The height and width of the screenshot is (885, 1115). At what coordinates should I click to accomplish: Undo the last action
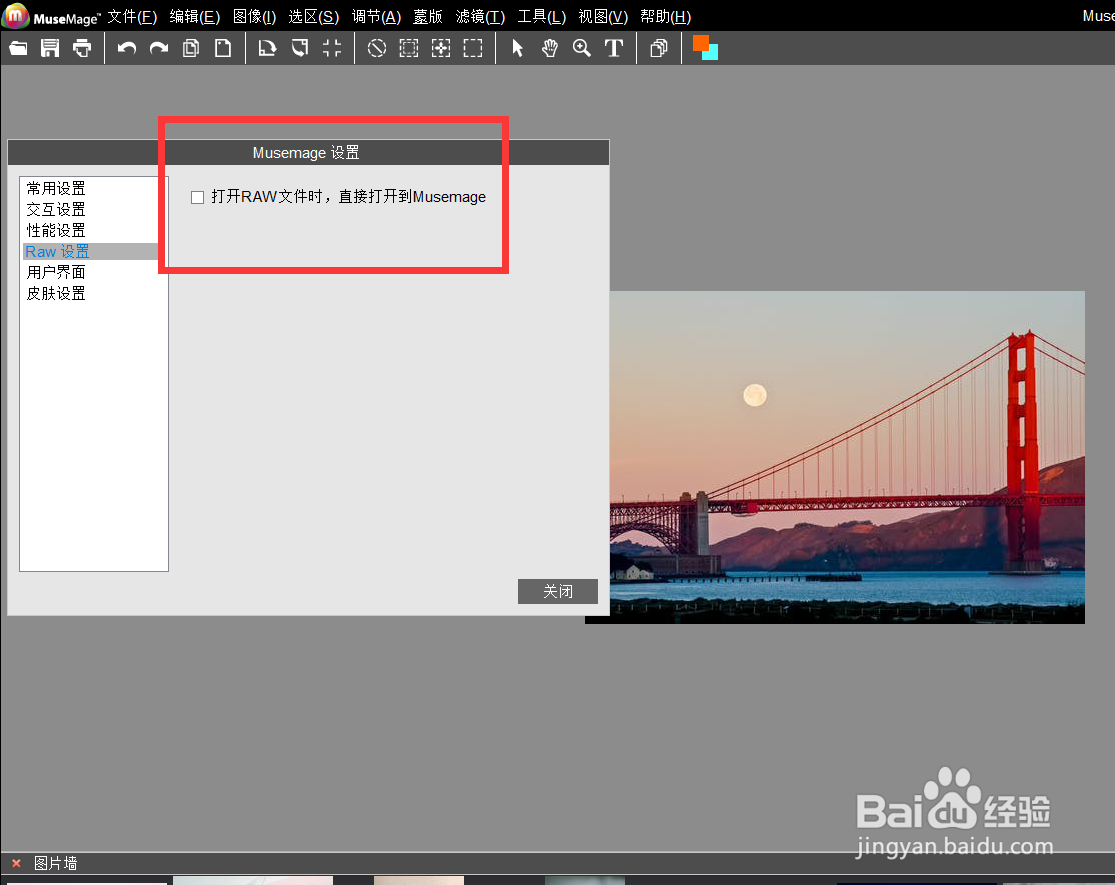pyautogui.click(x=127, y=48)
